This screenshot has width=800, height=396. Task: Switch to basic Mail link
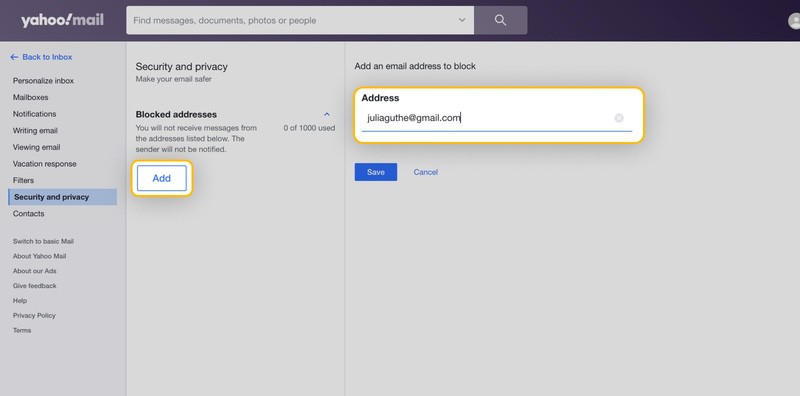click(43, 241)
